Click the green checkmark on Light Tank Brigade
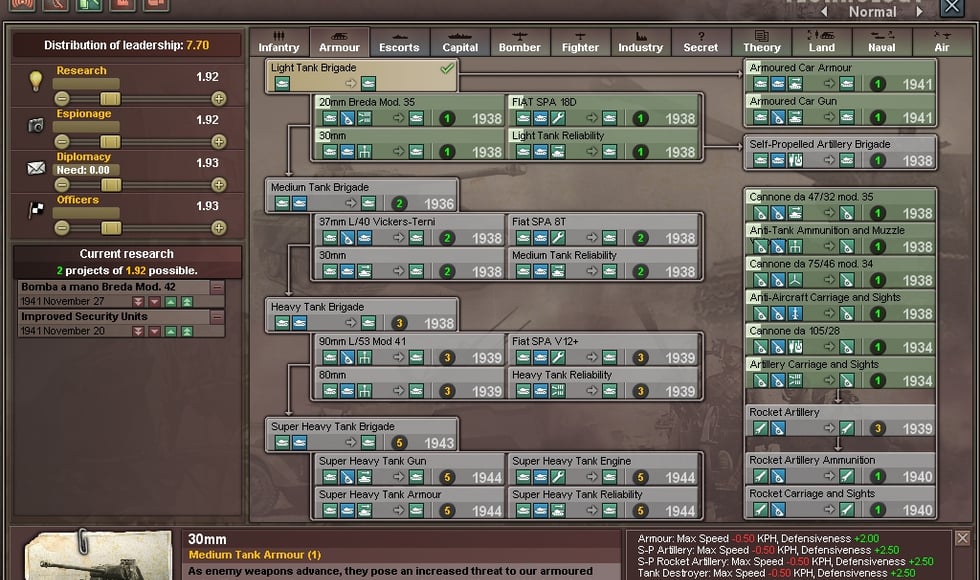The image size is (980, 580). point(446,68)
